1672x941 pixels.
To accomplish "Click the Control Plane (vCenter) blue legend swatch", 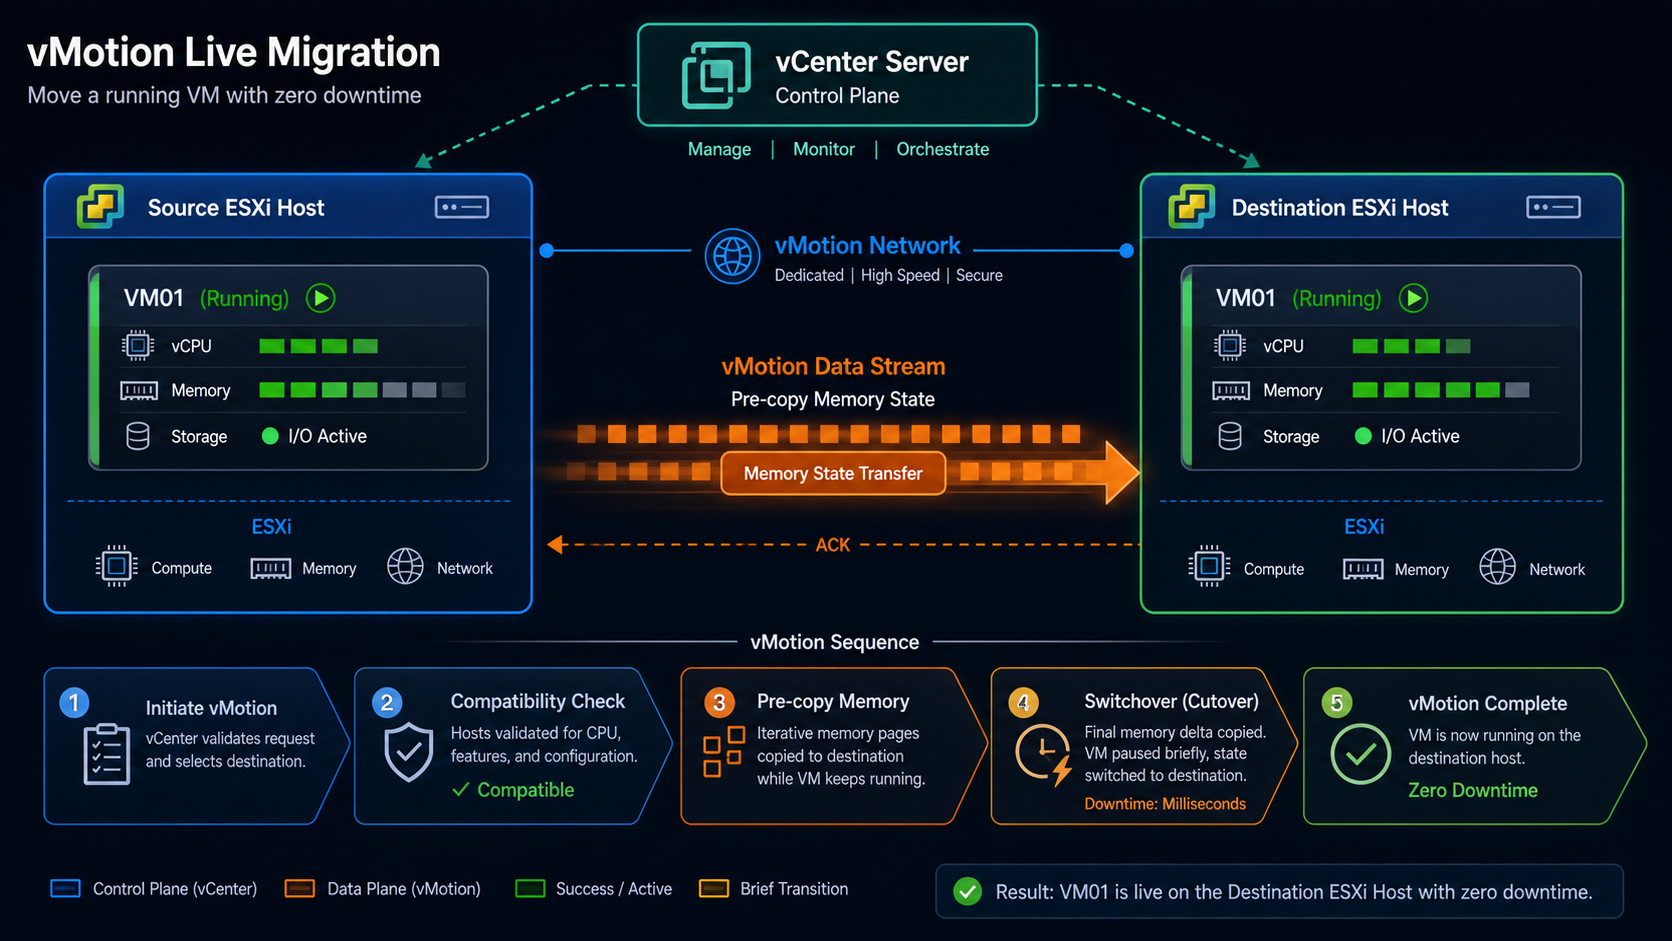I will pos(65,889).
